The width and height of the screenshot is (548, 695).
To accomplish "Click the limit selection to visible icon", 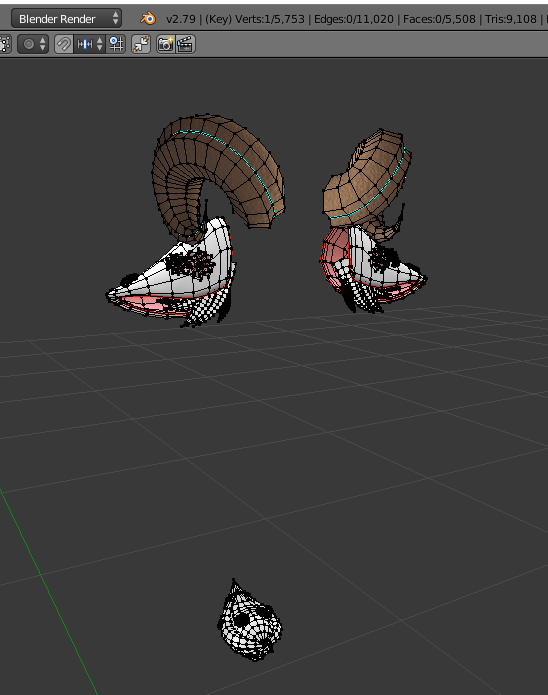I will (x=4, y=44).
